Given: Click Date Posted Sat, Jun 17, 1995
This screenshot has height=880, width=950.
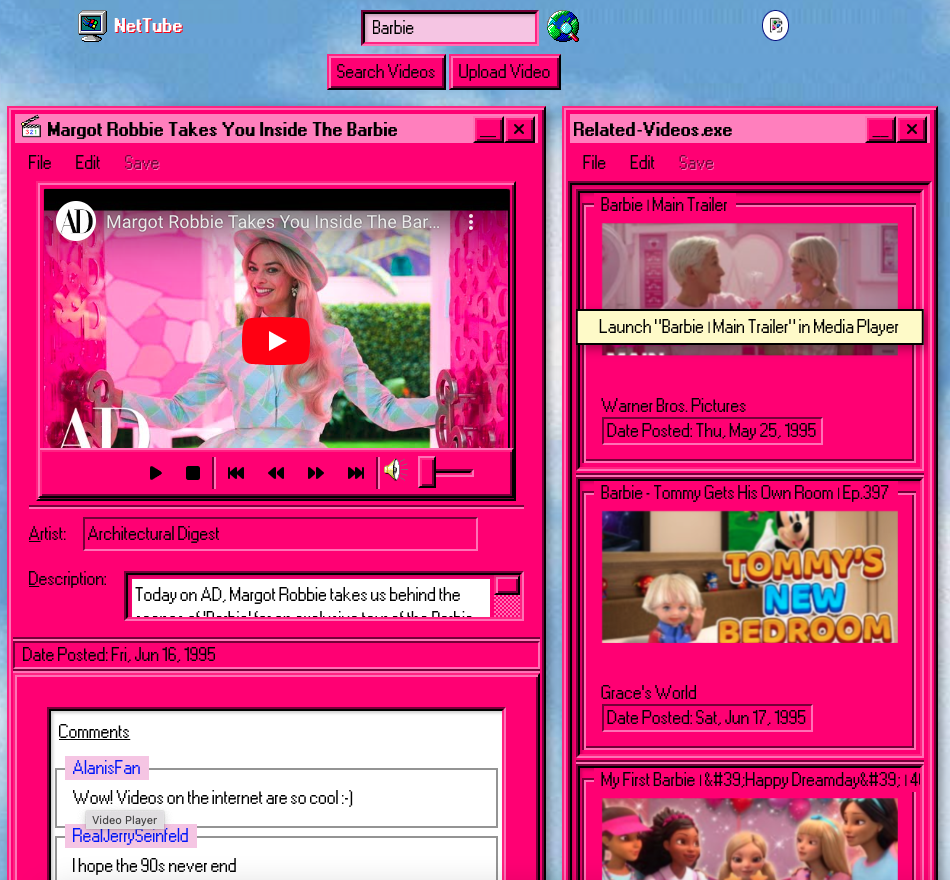Looking at the screenshot, I should (706, 718).
